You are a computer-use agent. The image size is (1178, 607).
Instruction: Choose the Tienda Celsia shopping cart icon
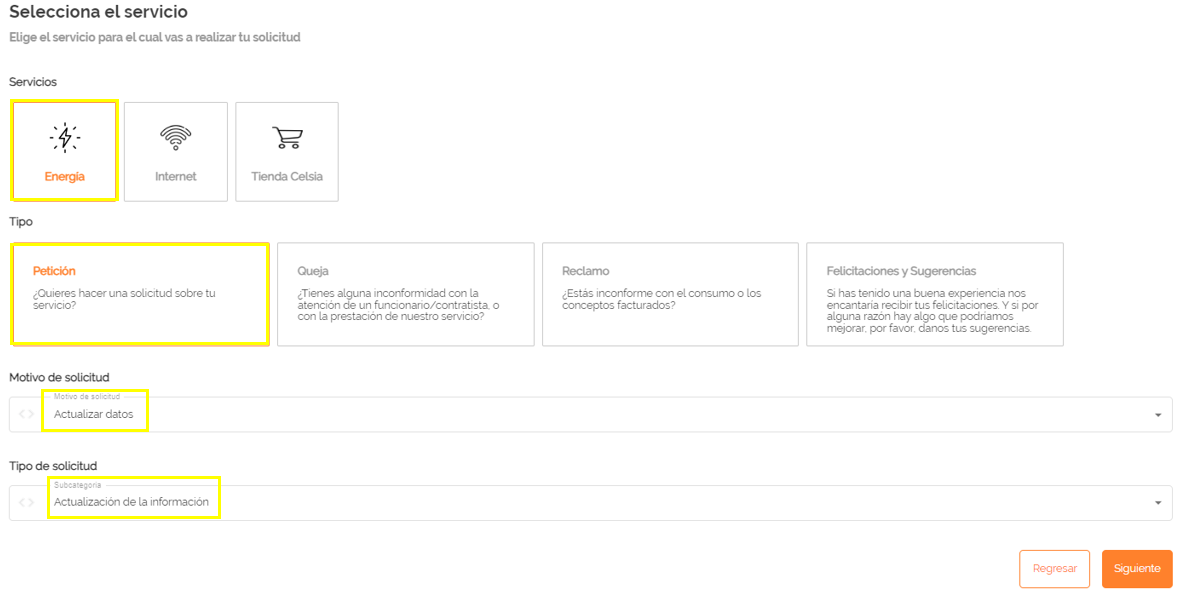[x=287, y=138]
